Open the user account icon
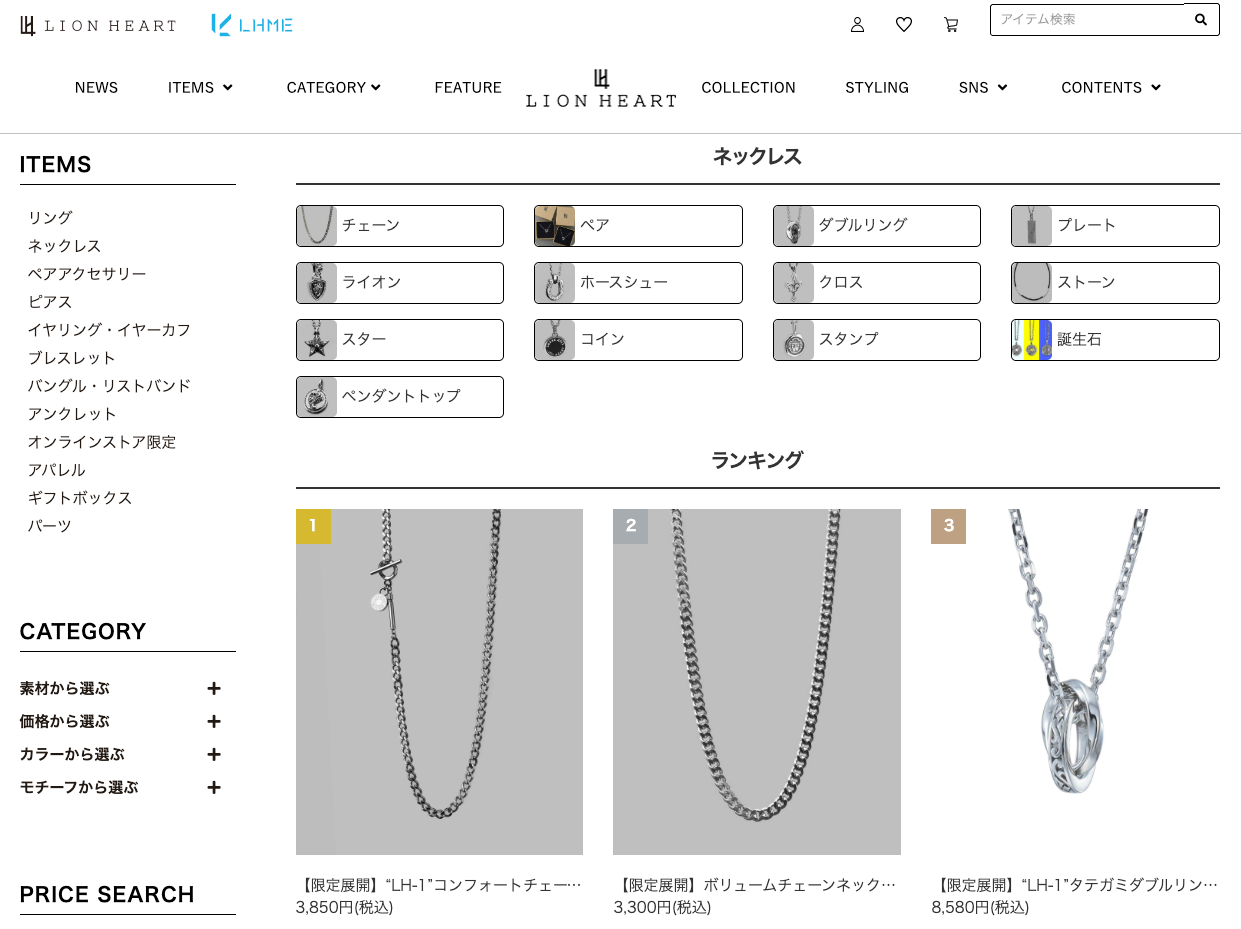Image resolution: width=1241 pixels, height=929 pixels. click(x=857, y=25)
